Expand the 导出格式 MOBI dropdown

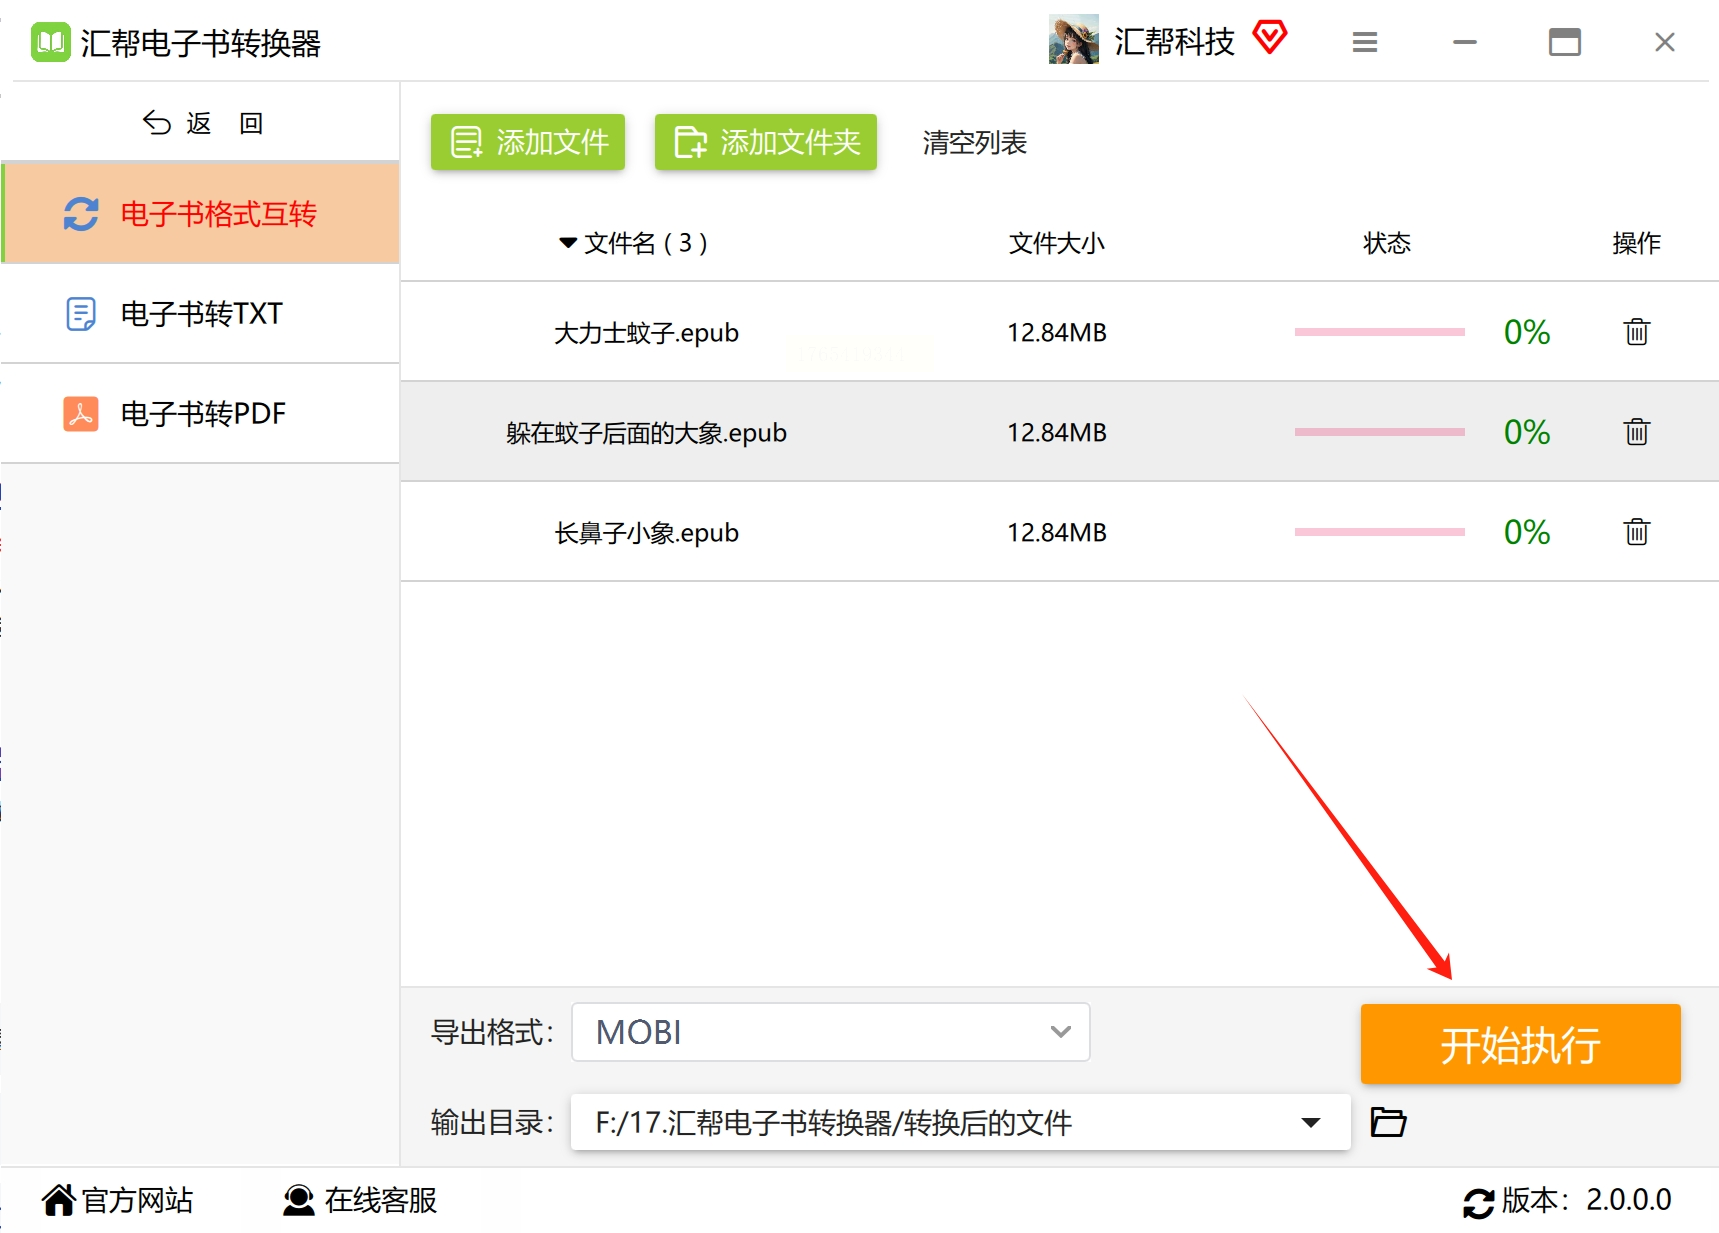click(x=830, y=1032)
